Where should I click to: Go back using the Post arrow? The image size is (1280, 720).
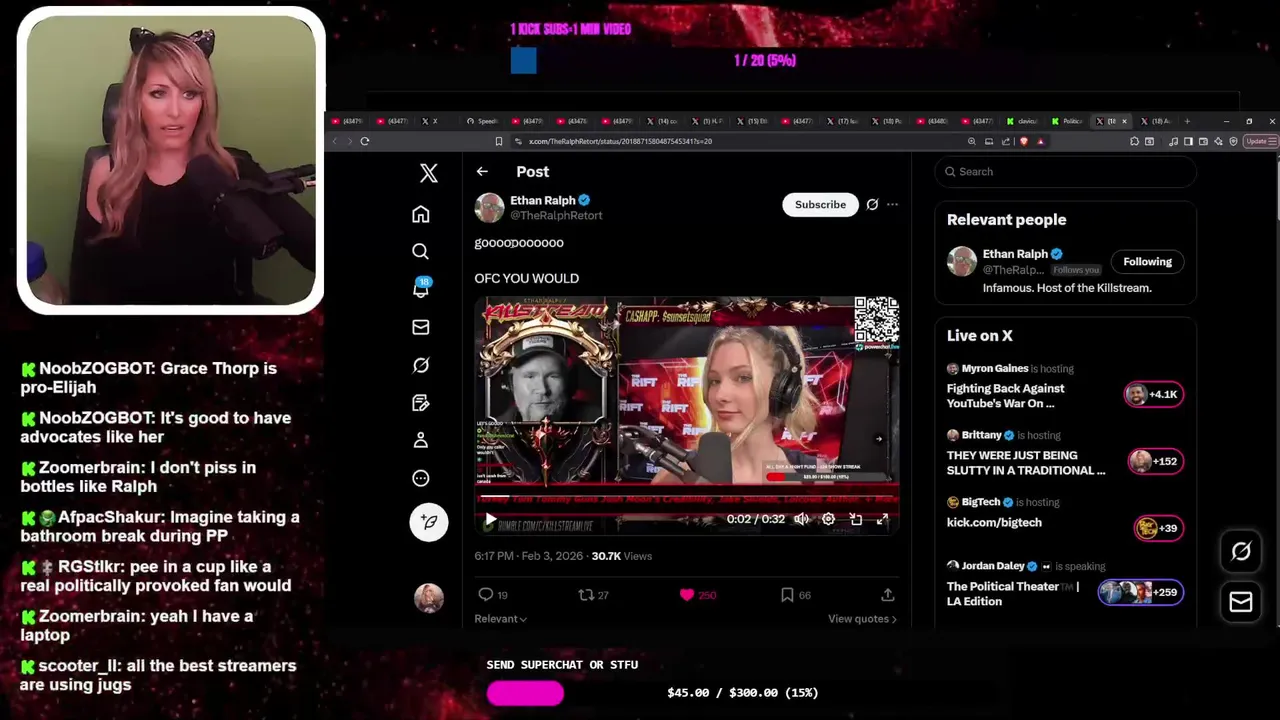[x=482, y=172]
